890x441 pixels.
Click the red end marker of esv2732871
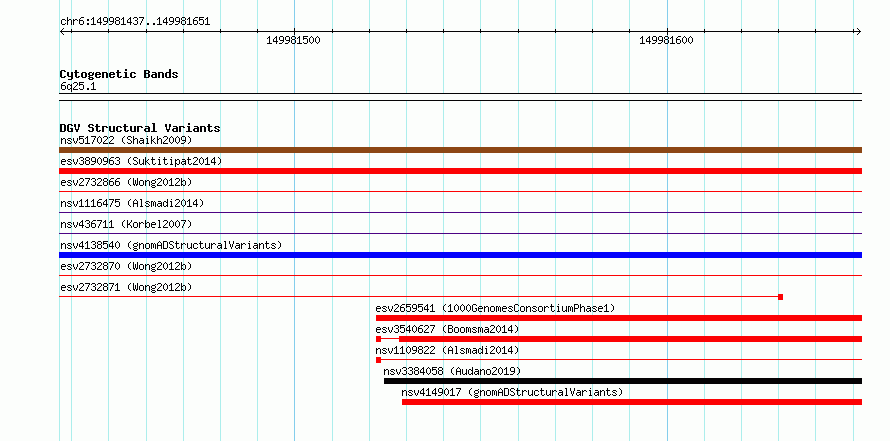(x=780, y=297)
